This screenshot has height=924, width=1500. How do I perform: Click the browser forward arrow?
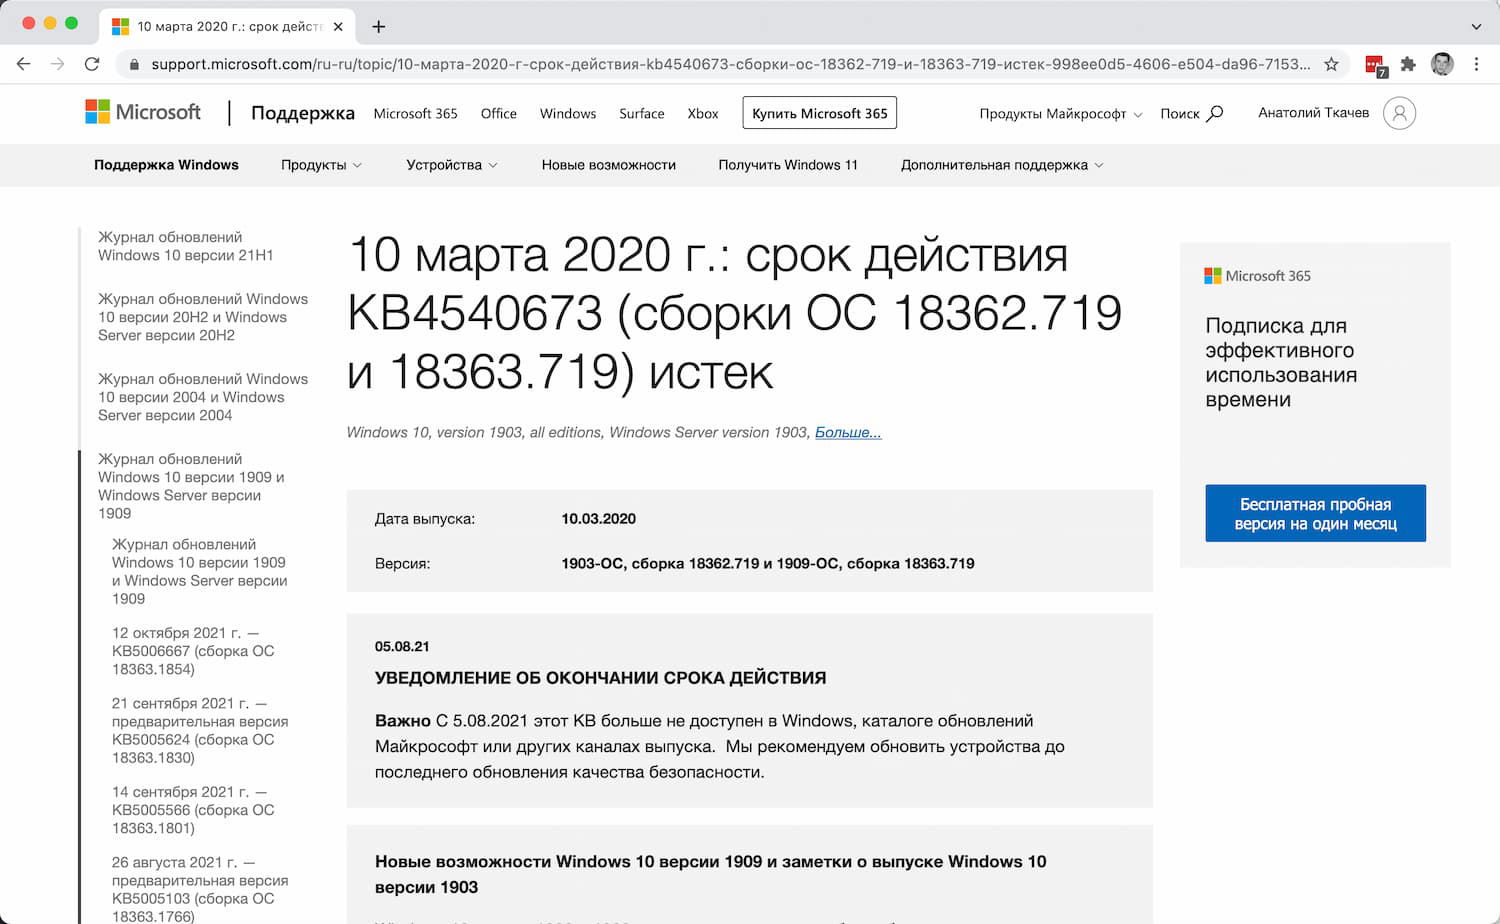click(x=58, y=64)
